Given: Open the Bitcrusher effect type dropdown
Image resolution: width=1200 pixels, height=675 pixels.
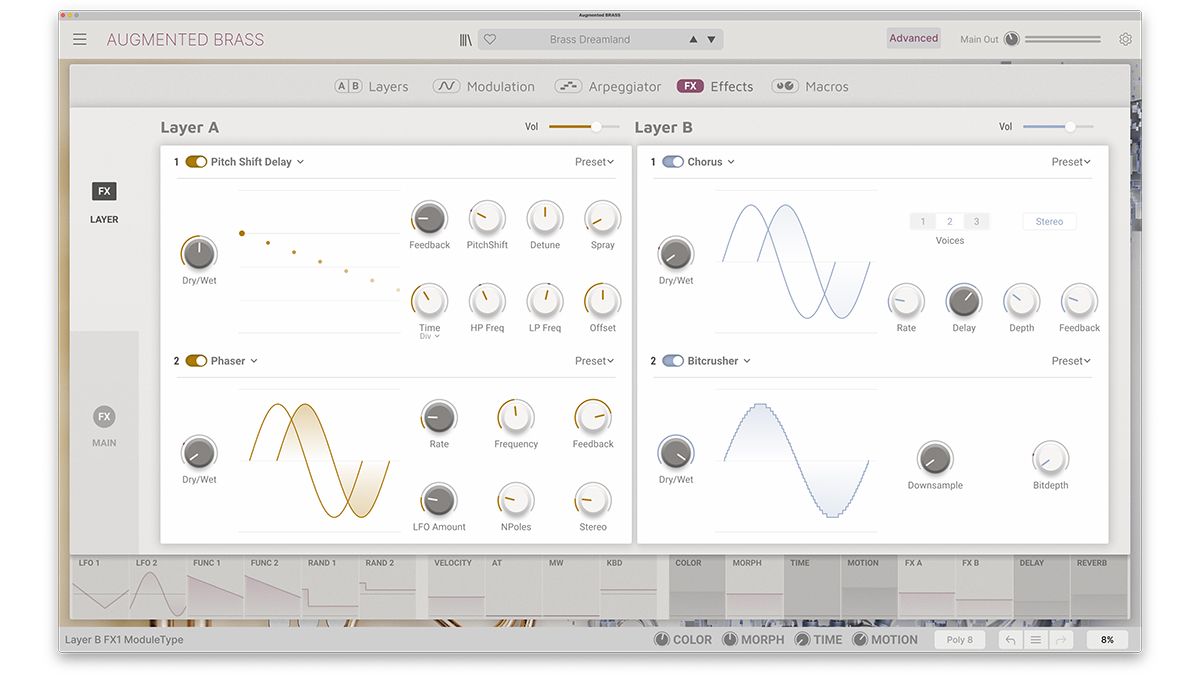Looking at the screenshot, I should (x=719, y=361).
